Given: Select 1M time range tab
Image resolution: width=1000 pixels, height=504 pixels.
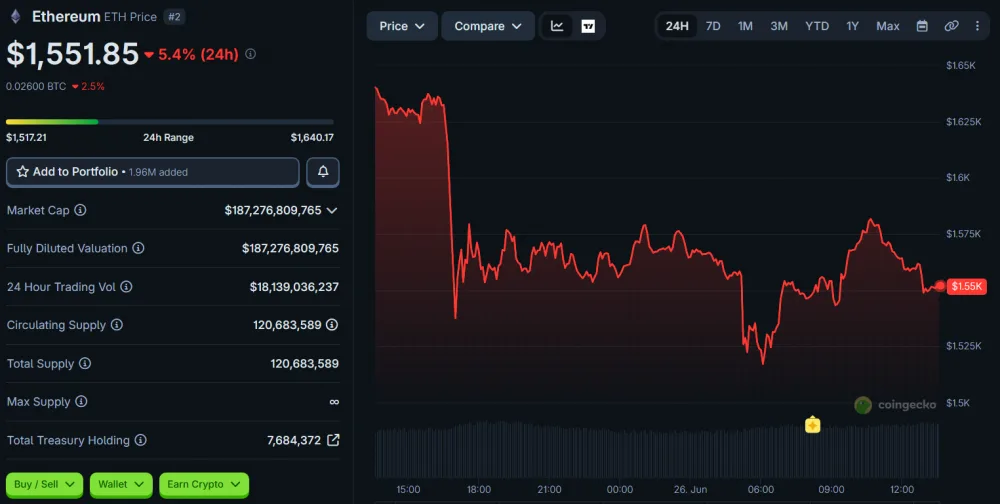Looking at the screenshot, I should [x=745, y=26].
